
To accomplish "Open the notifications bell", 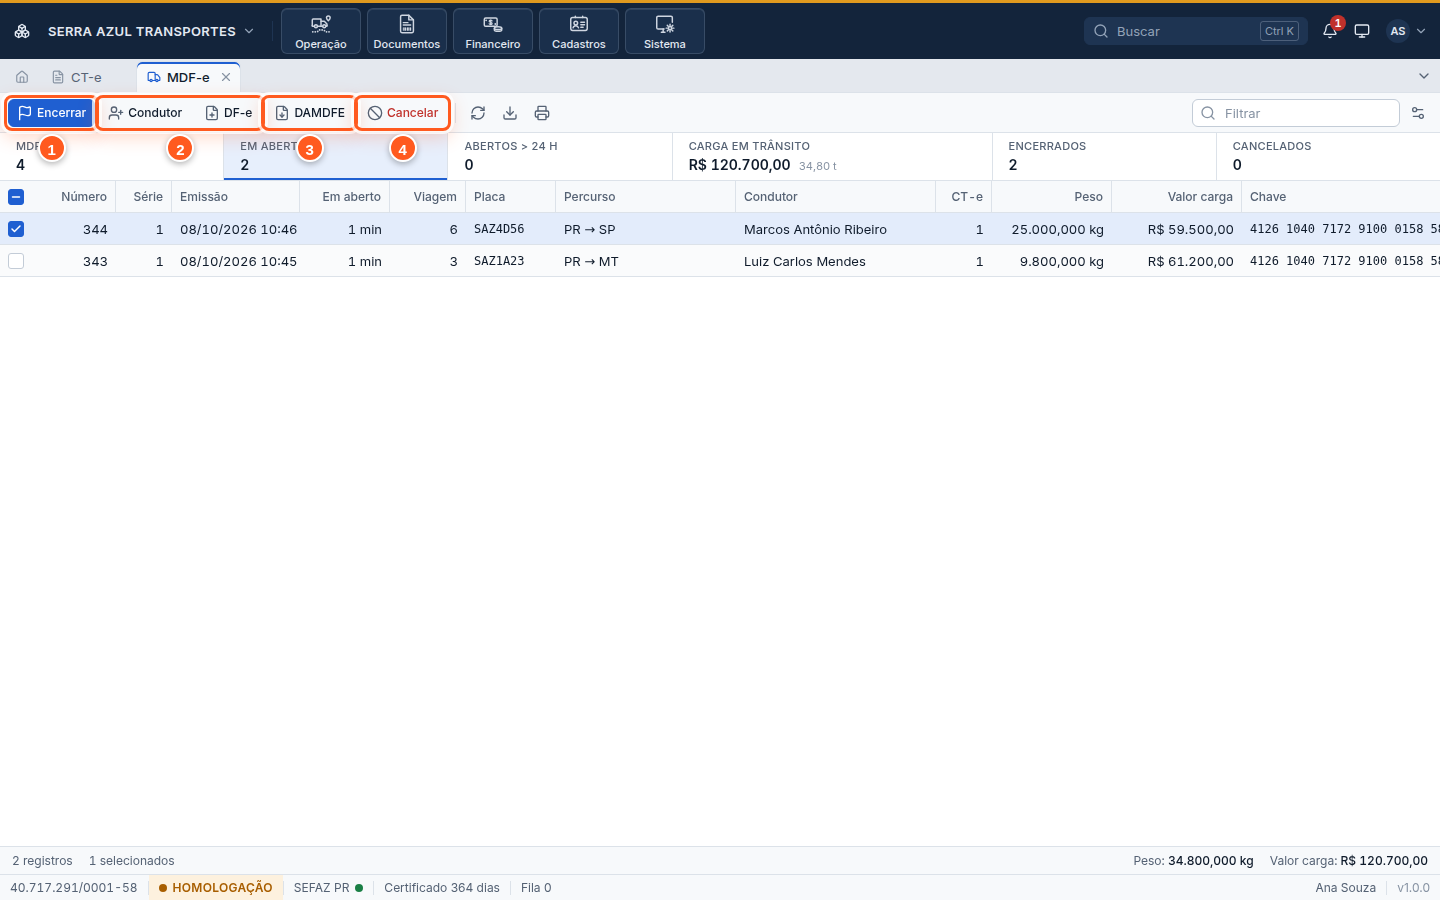I will pyautogui.click(x=1330, y=31).
